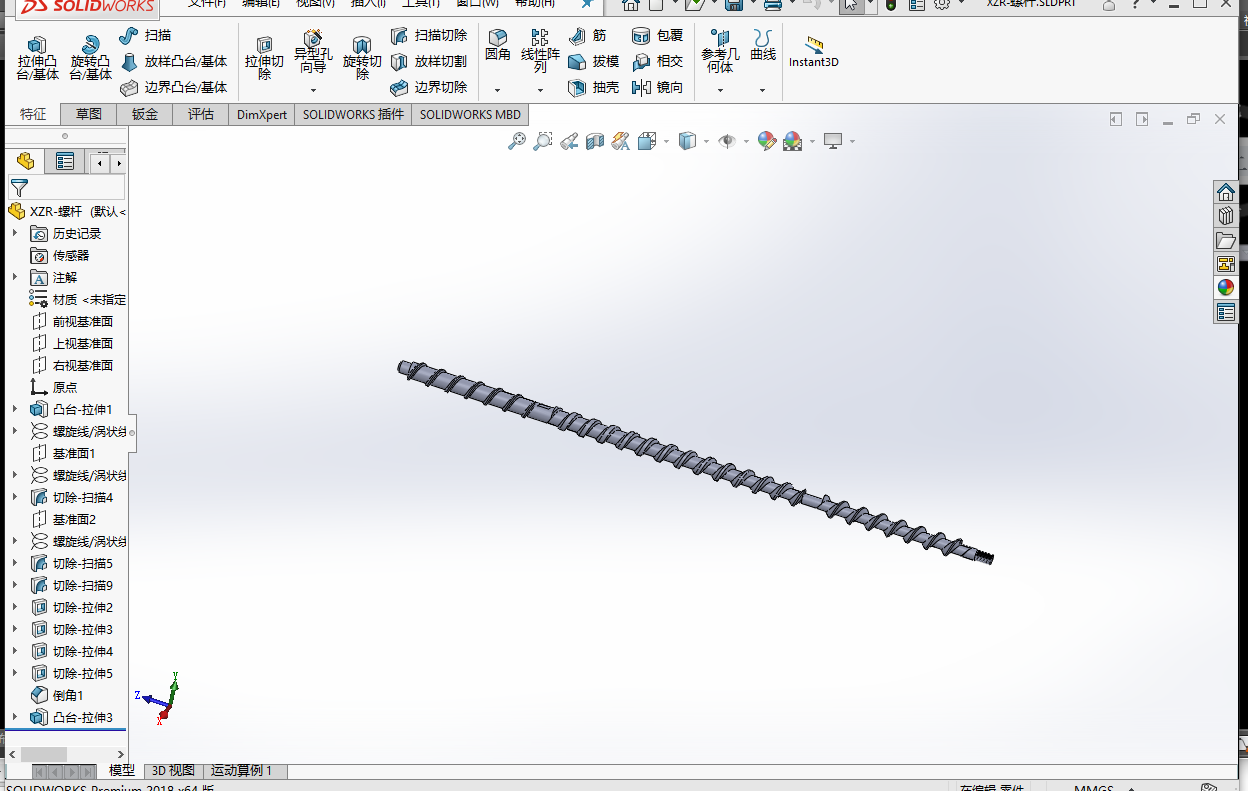1248x791 pixels.
Task: Expand the 历史记录 history node
Action: (x=15, y=233)
